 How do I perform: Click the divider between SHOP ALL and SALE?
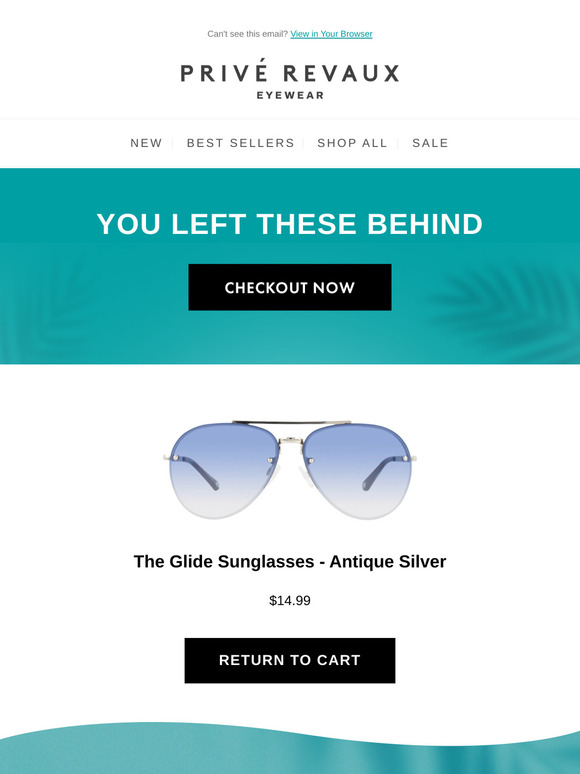point(399,143)
